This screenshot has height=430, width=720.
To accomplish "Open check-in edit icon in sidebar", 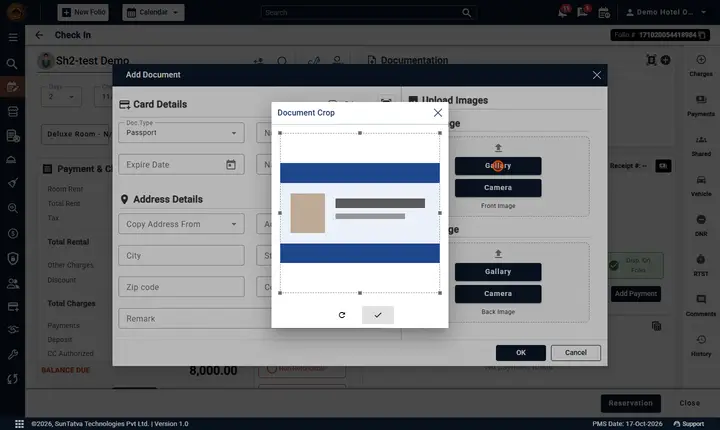I will point(13,87).
